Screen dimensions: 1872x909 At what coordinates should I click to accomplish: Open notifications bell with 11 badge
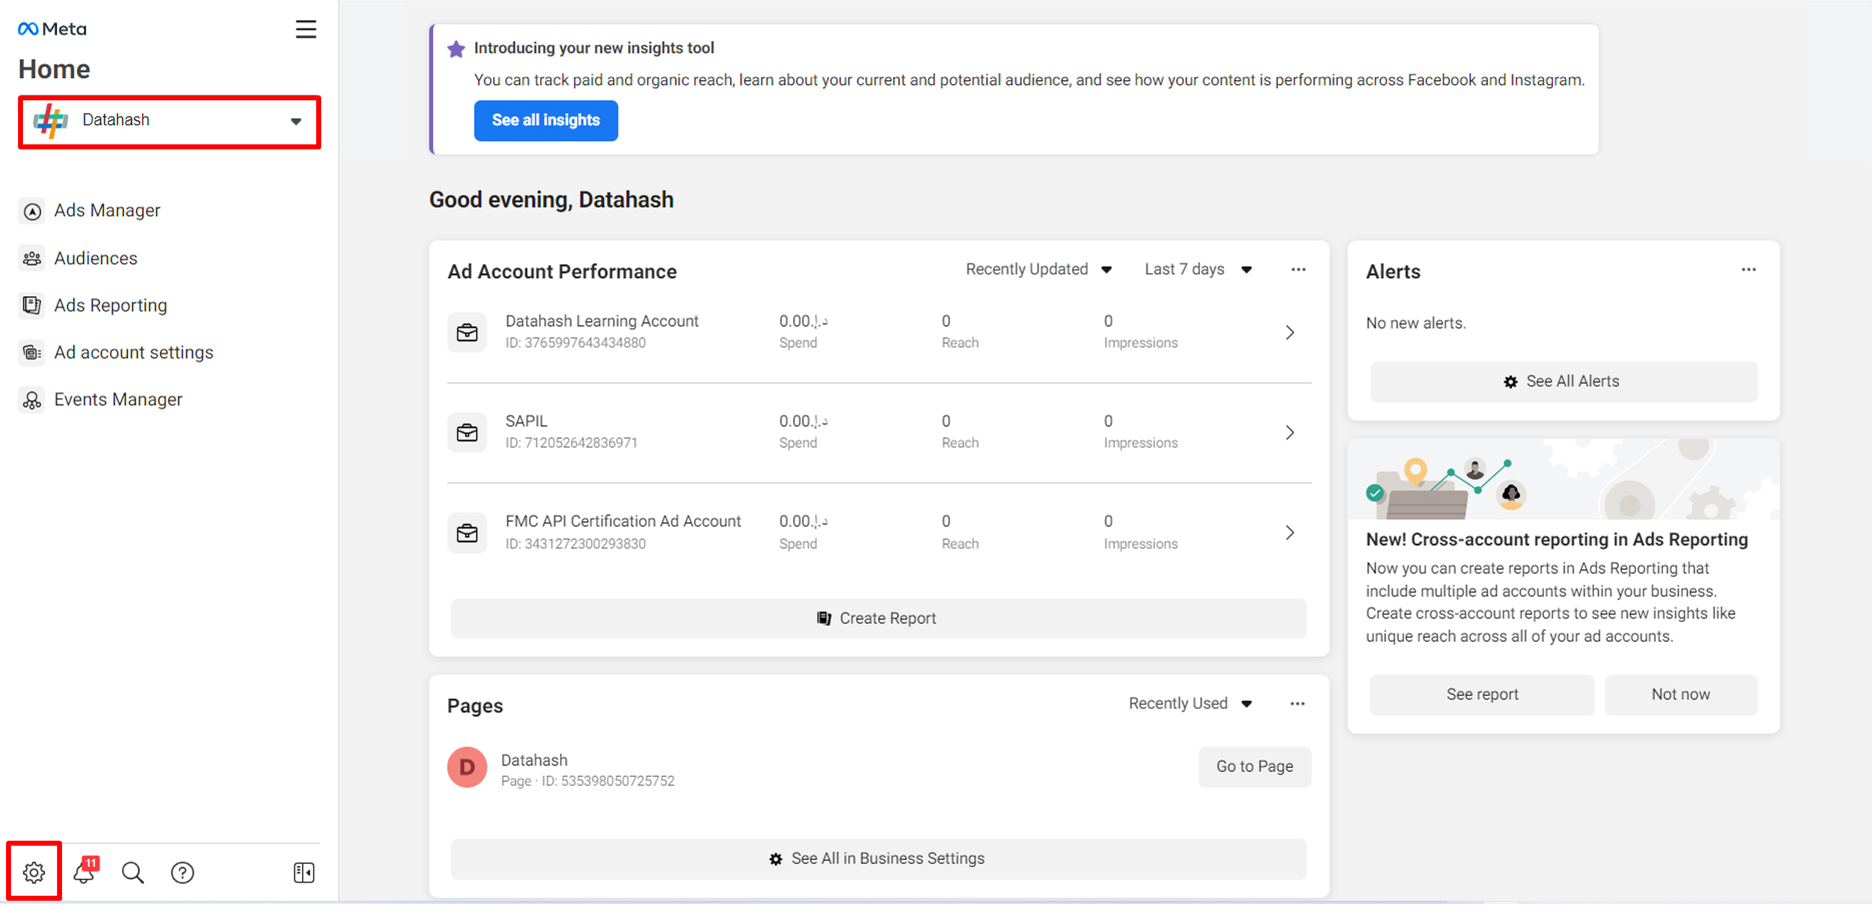coord(85,870)
